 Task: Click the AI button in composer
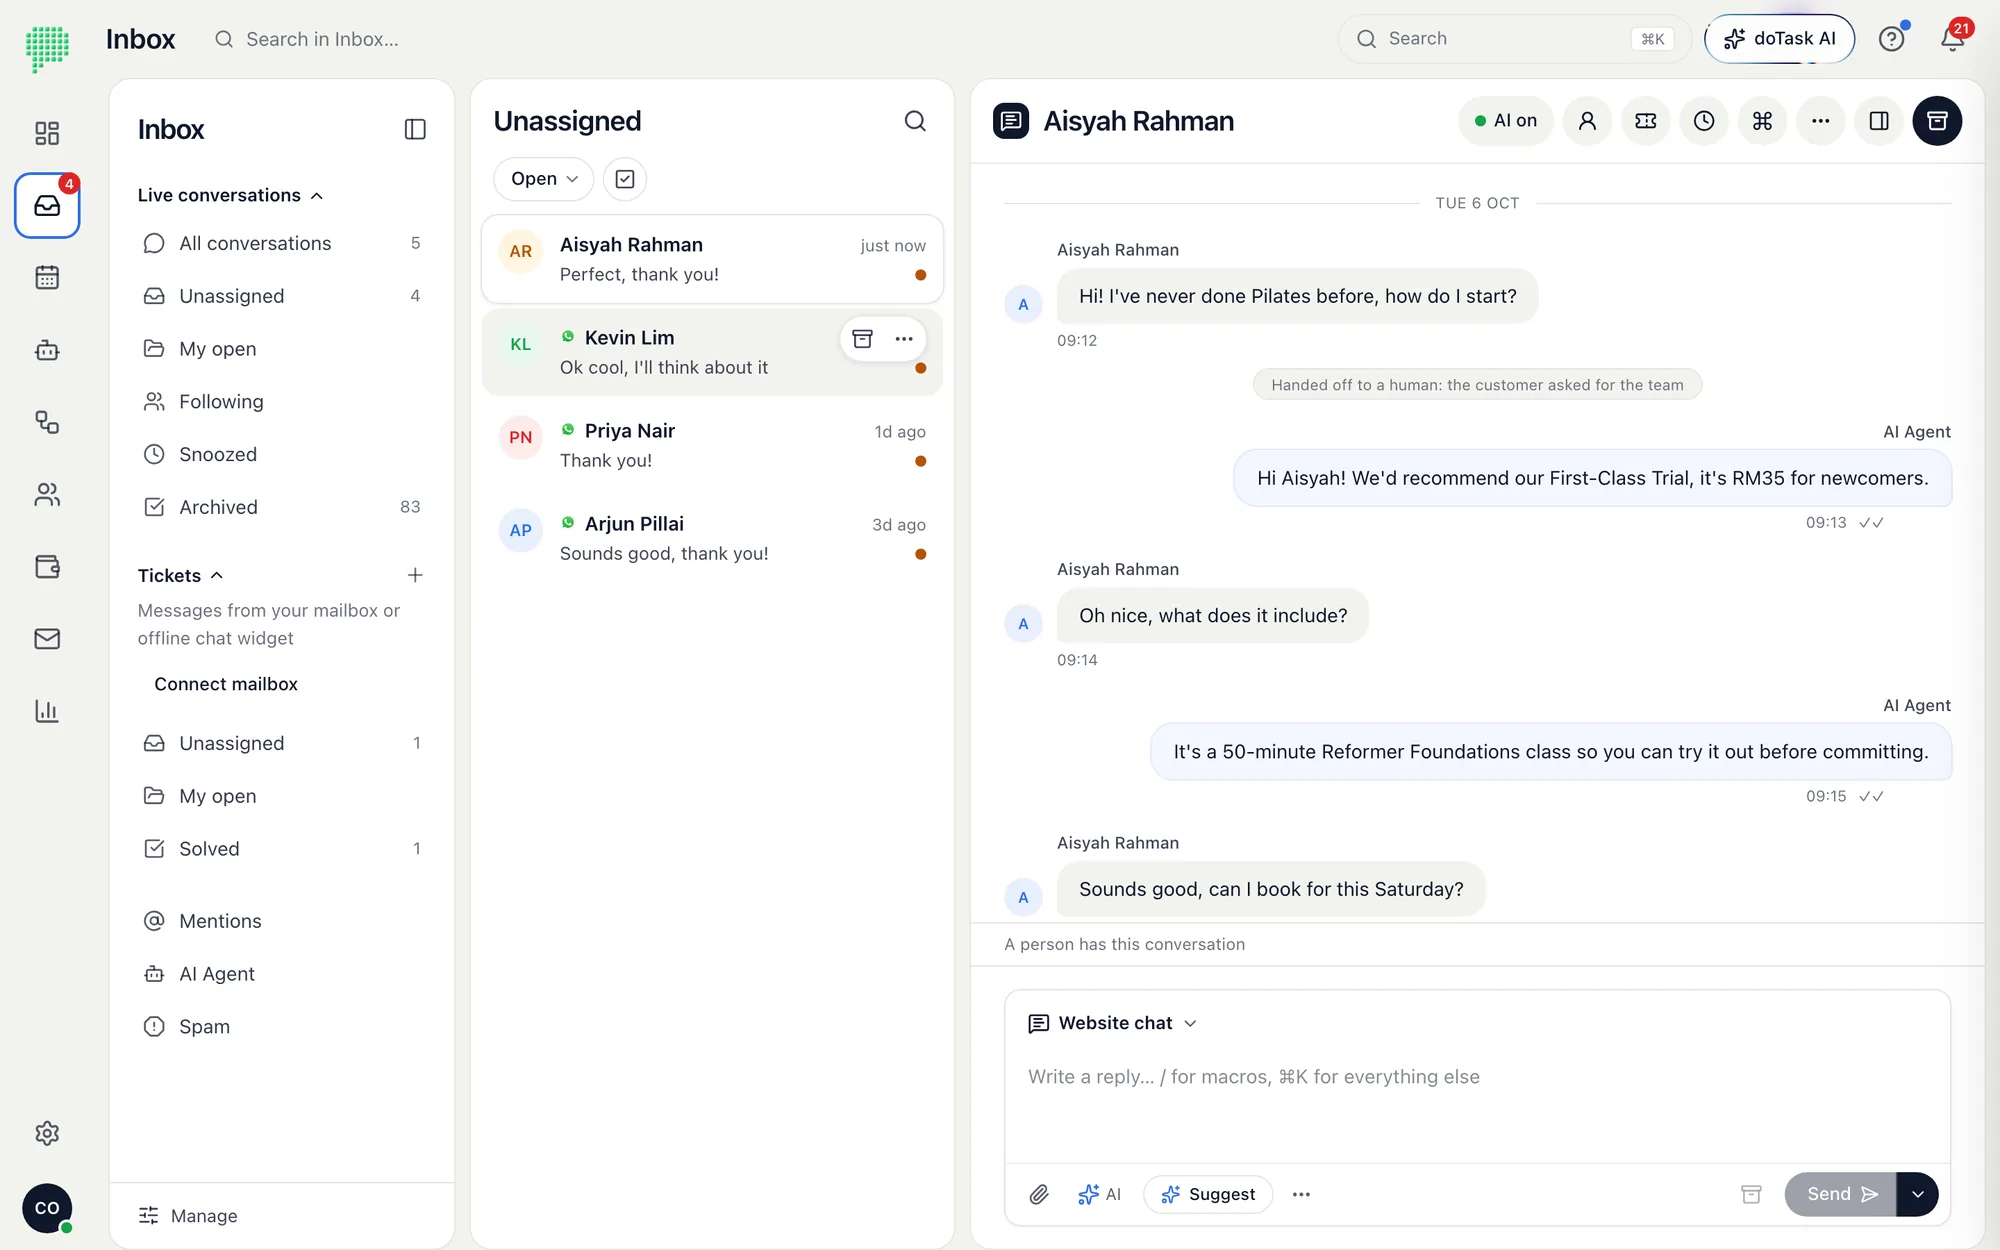[1099, 1194]
